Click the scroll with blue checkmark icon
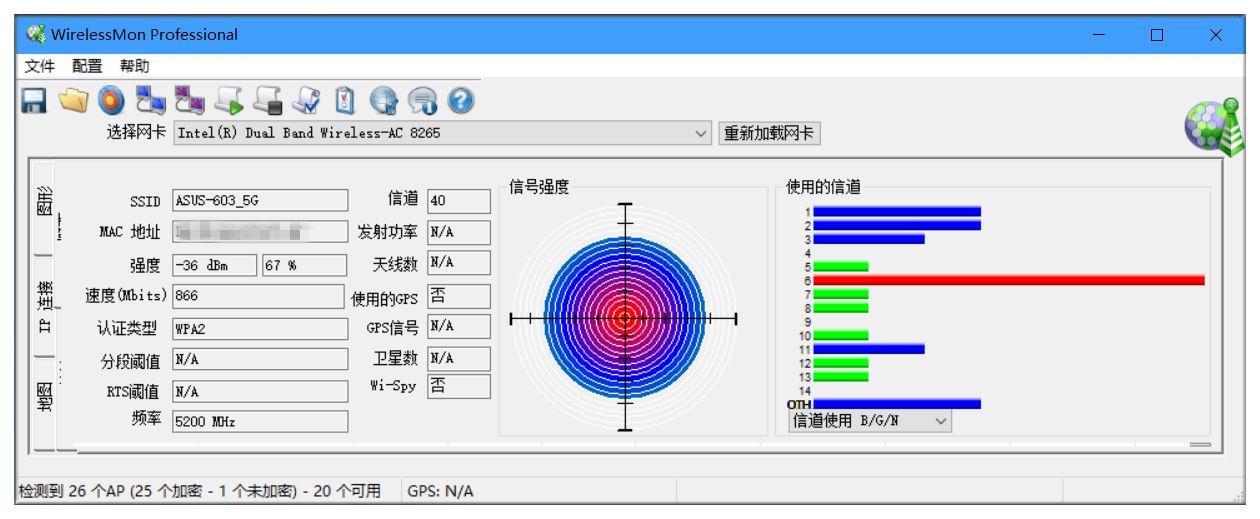The image size is (1260, 519). pos(305,100)
